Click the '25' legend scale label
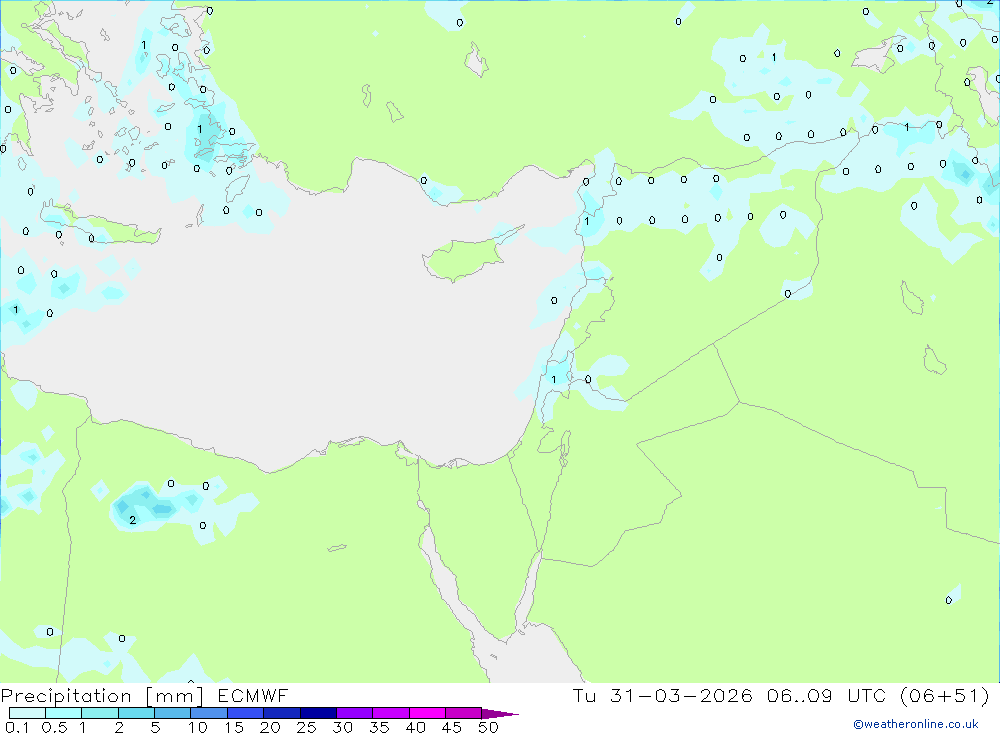The width and height of the screenshot is (1000, 733). 306,727
